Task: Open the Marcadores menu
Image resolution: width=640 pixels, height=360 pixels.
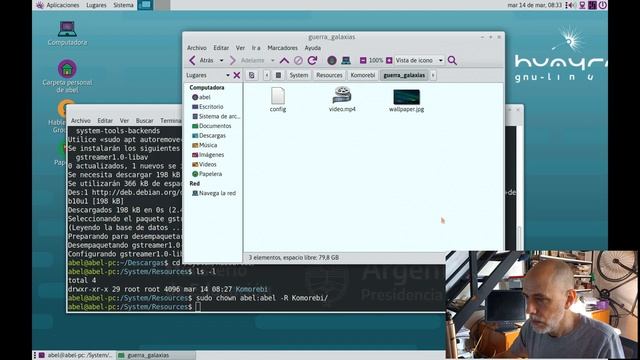Action: click(282, 48)
